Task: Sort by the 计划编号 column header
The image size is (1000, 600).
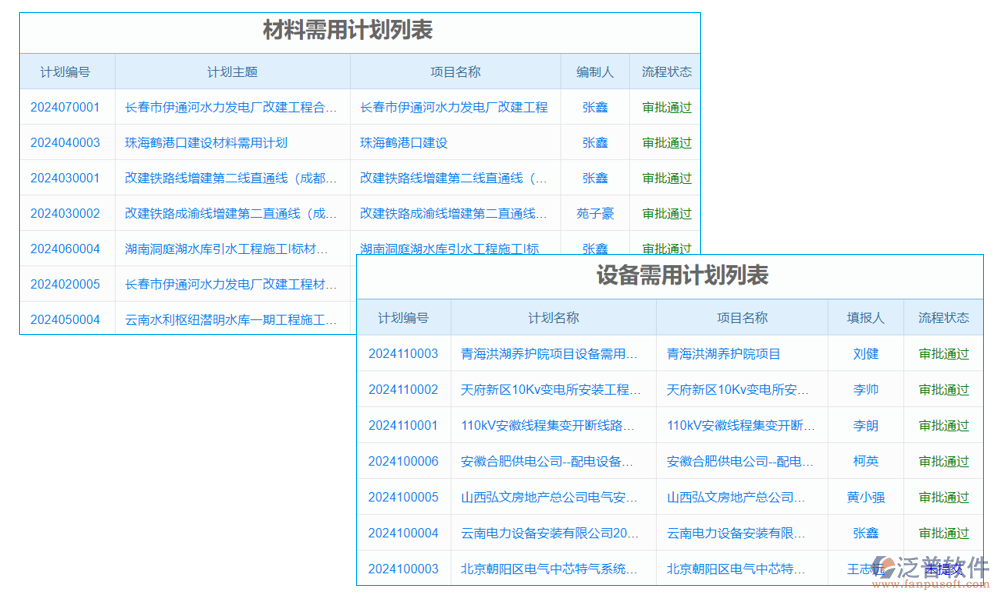Action: (x=66, y=71)
